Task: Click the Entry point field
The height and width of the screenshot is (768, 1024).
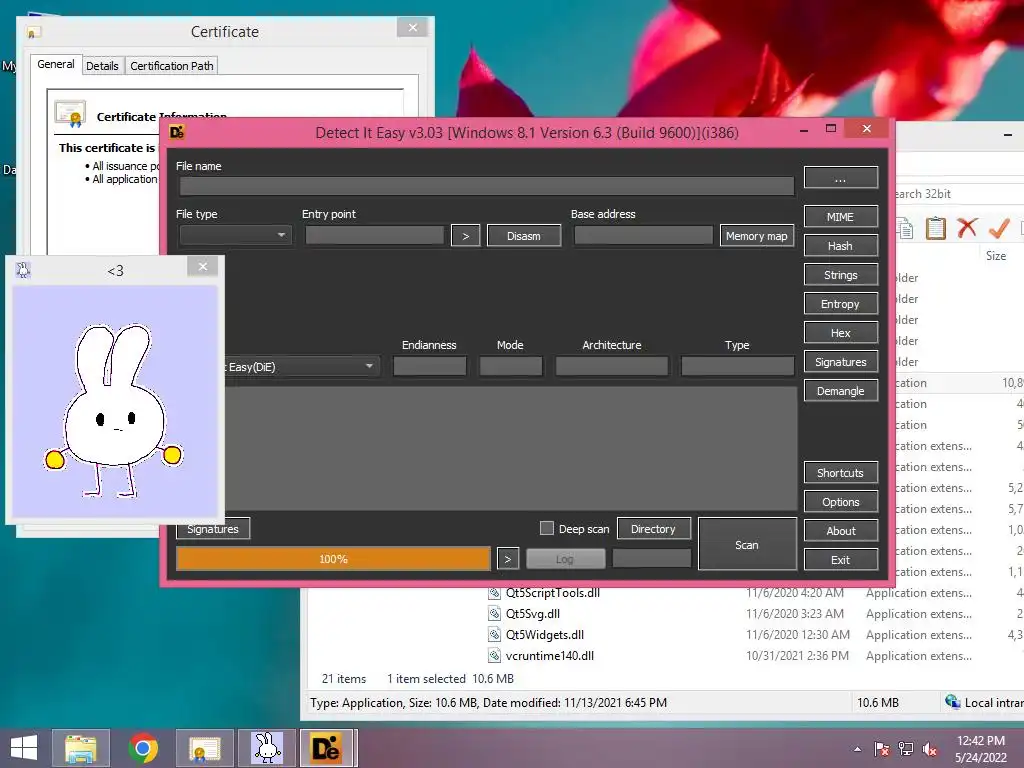Action: pyautogui.click(x=375, y=235)
